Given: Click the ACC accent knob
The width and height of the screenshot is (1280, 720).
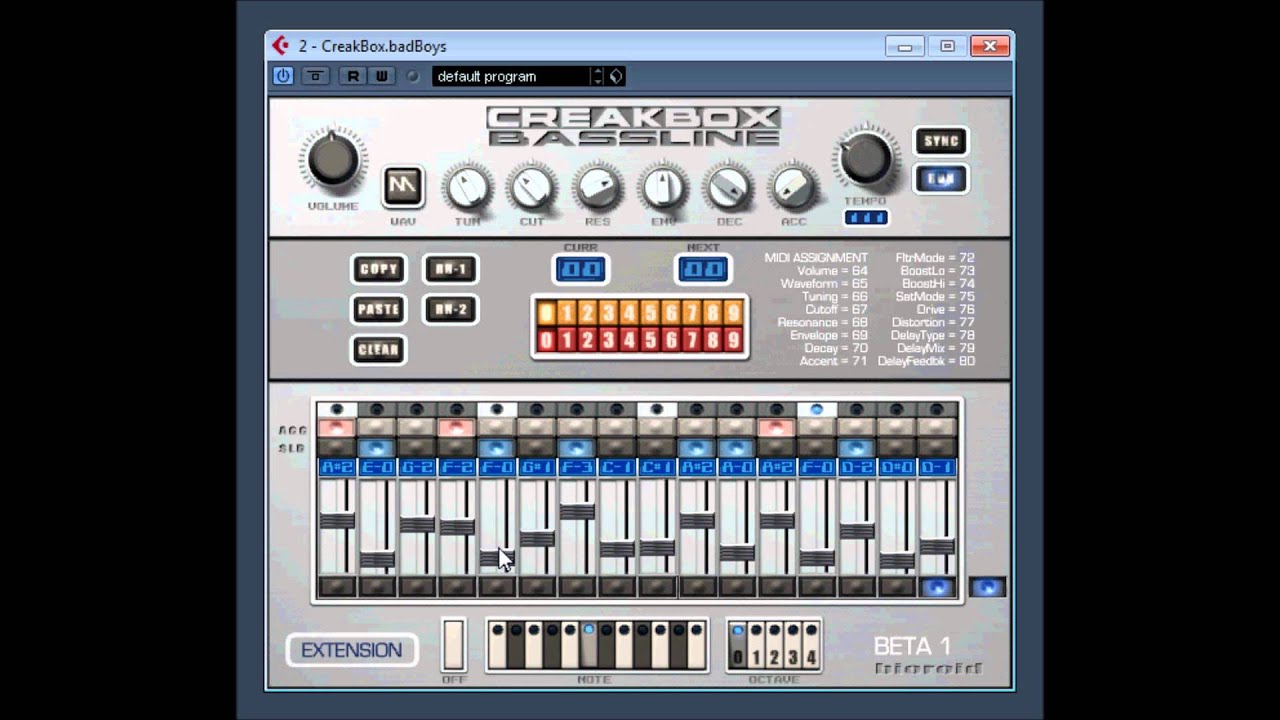Looking at the screenshot, I should tap(792, 187).
